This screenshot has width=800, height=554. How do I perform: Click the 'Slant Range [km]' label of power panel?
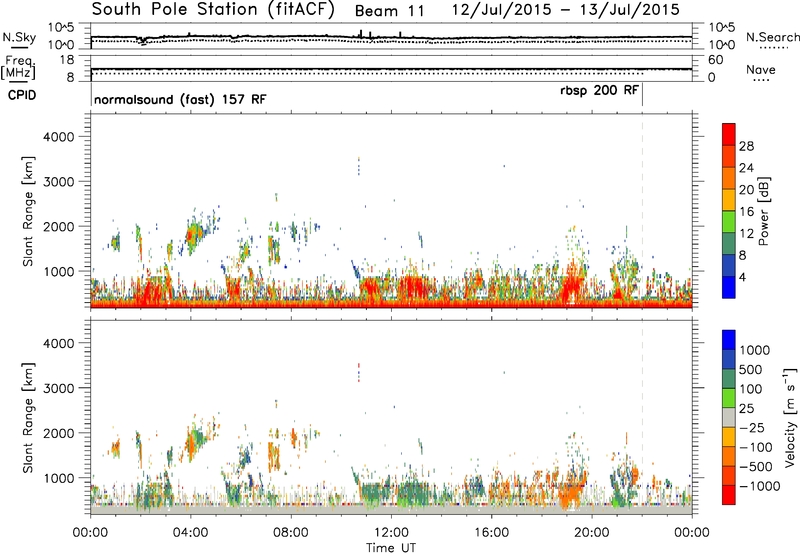(28, 211)
